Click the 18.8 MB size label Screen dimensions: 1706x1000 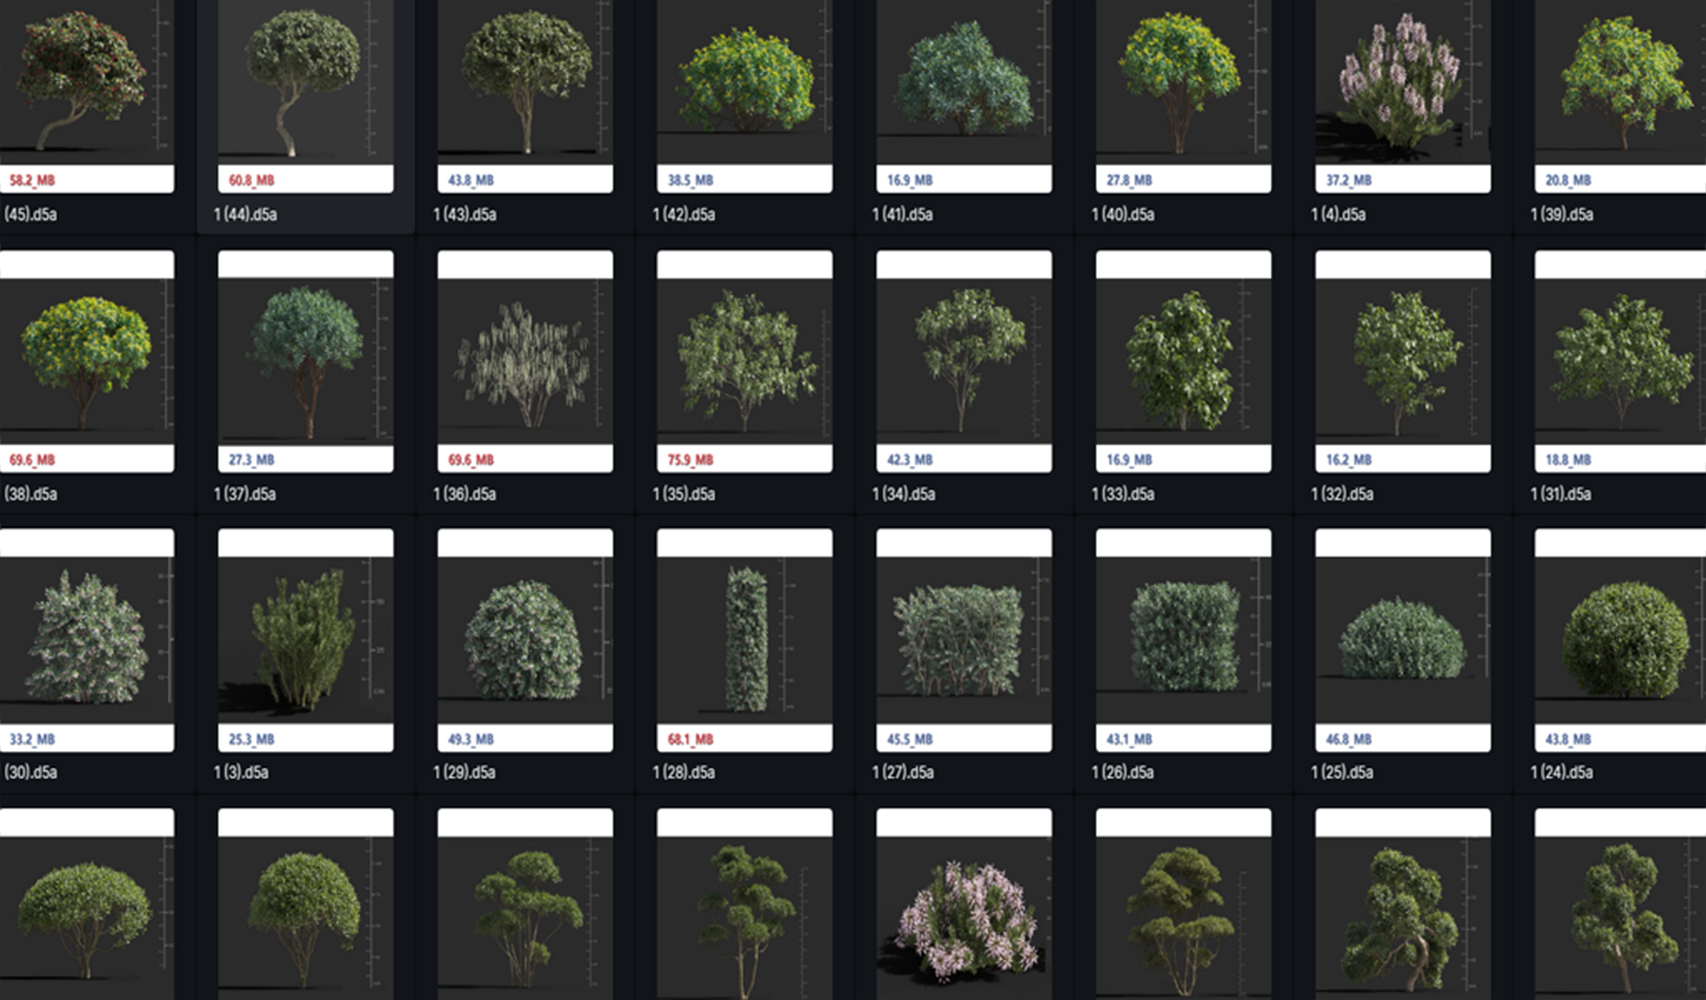[1567, 460]
